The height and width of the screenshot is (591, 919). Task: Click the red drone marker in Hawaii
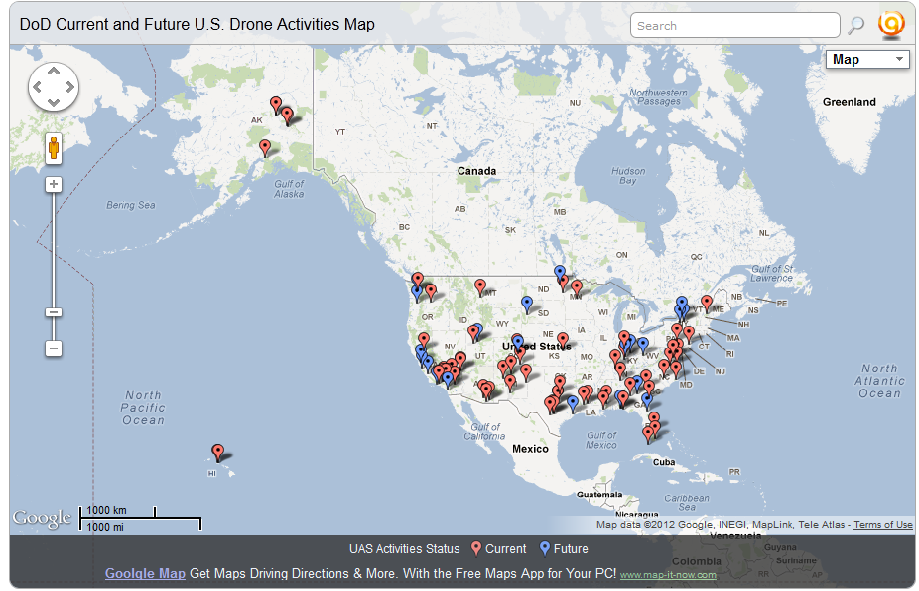217,452
